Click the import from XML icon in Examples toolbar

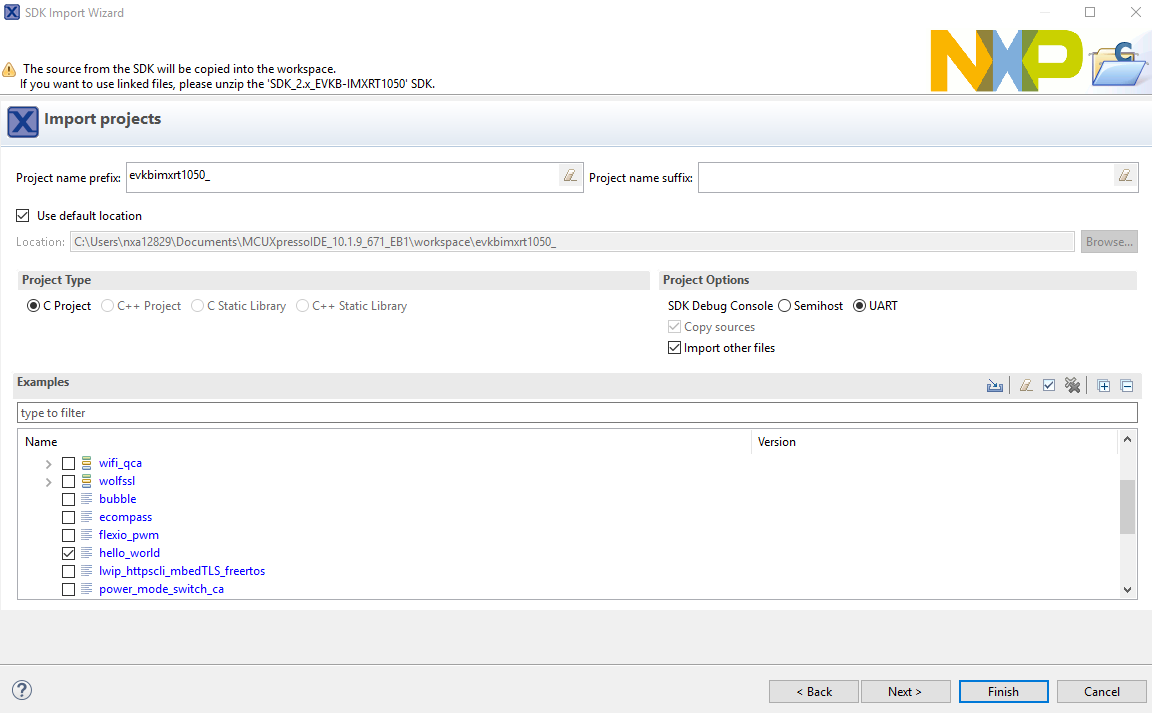point(995,386)
